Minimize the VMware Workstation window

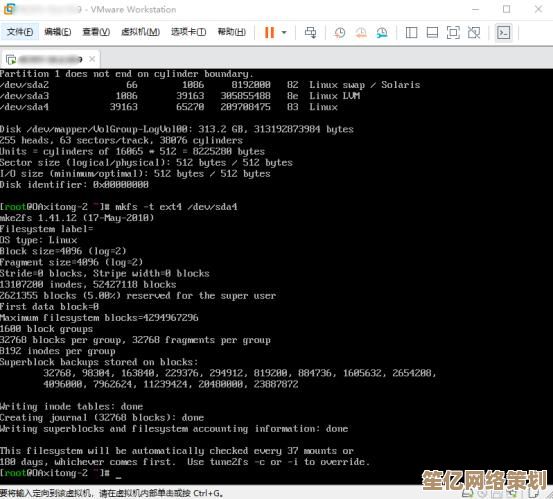(476, 10)
